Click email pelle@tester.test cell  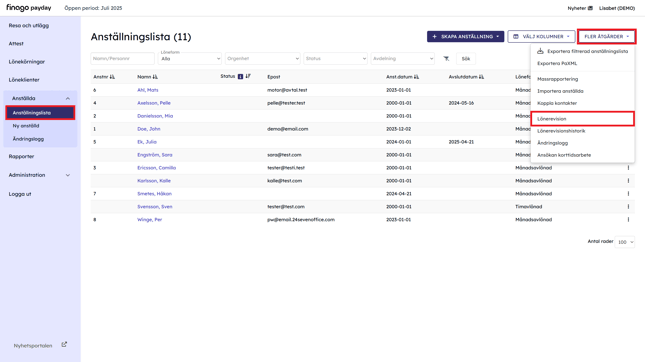coord(286,103)
